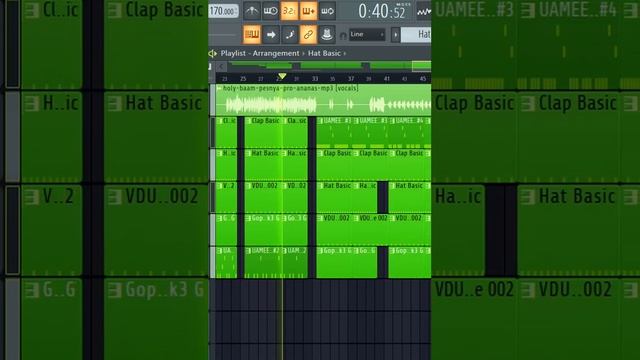Open the Line snap dropdown

pos(367,35)
